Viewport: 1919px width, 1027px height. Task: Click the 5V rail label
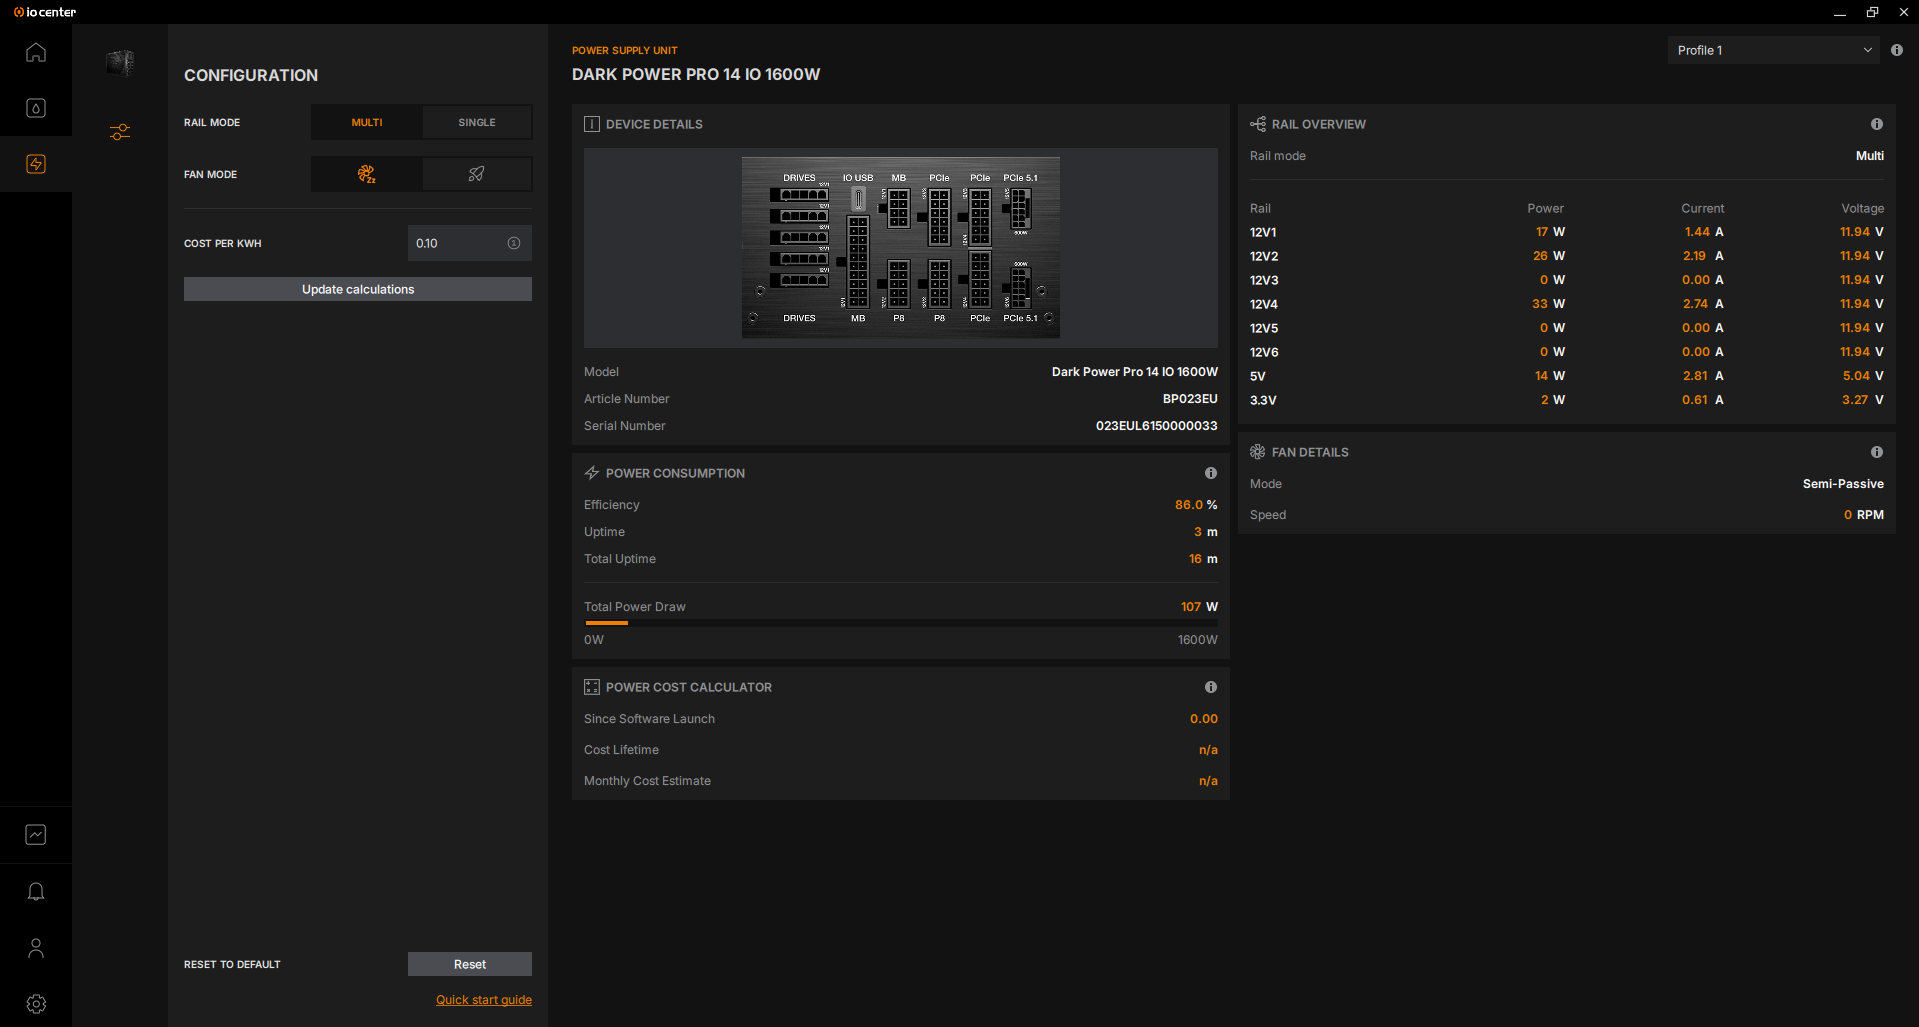click(1258, 376)
